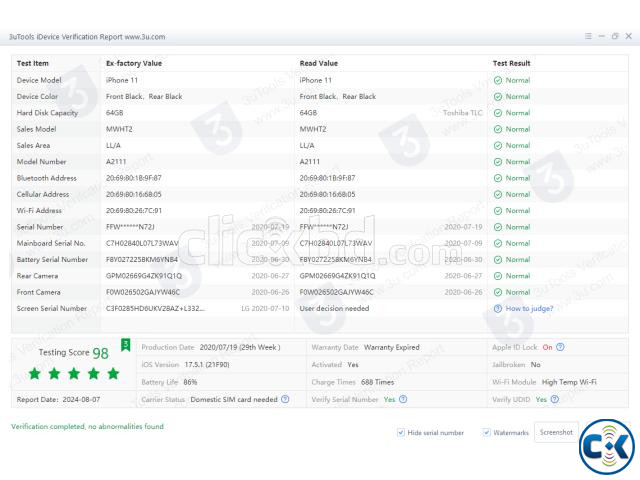The height and width of the screenshot is (480, 640).
Task: Open the list menu icon in title bar
Action: 588,36
